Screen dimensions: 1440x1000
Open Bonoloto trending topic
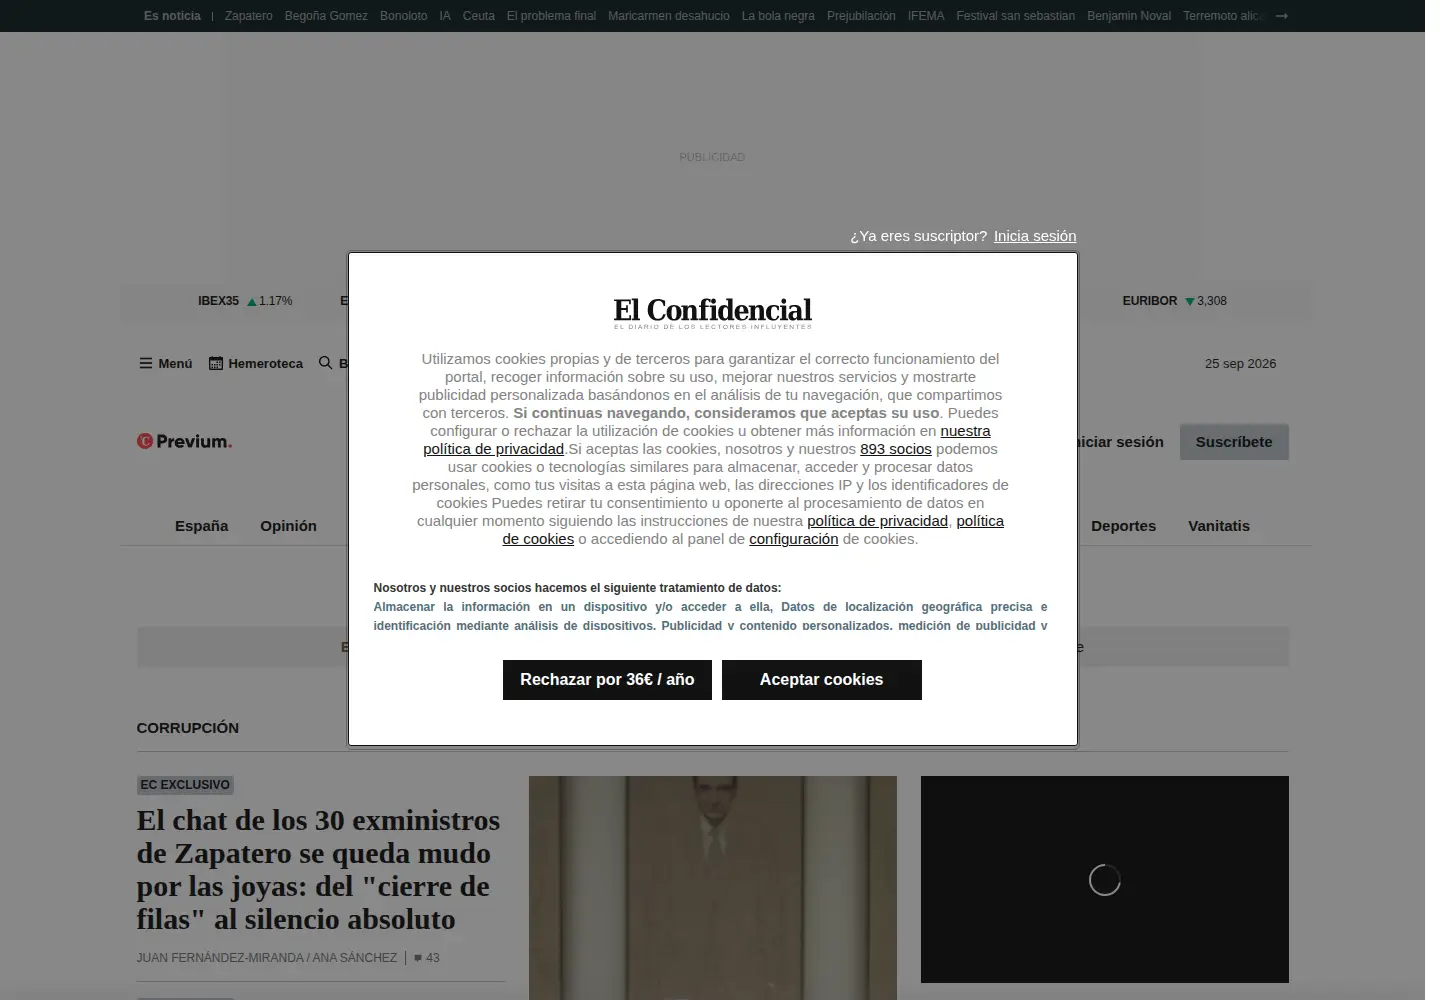coord(404,16)
